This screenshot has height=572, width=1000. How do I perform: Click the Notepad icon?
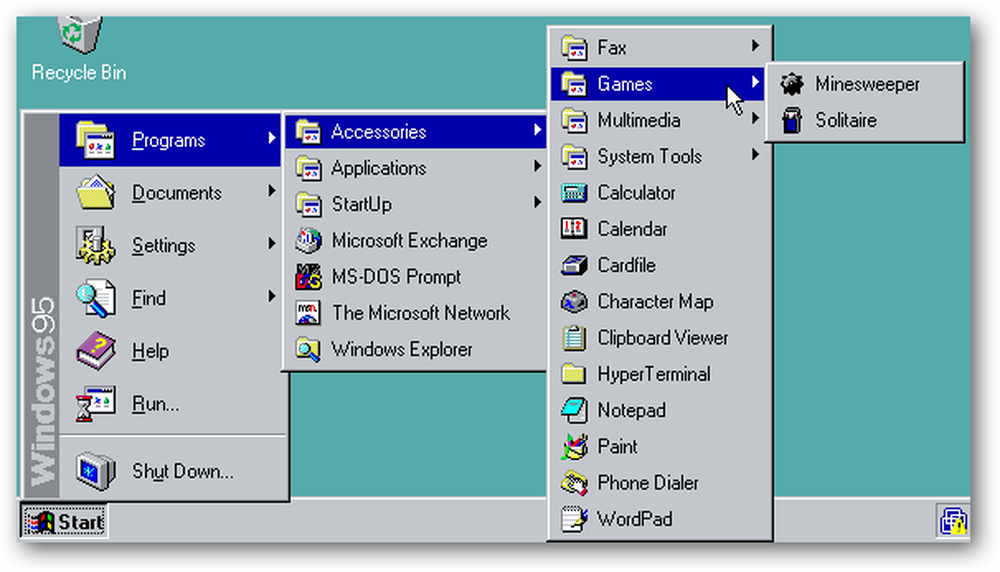(x=574, y=411)
